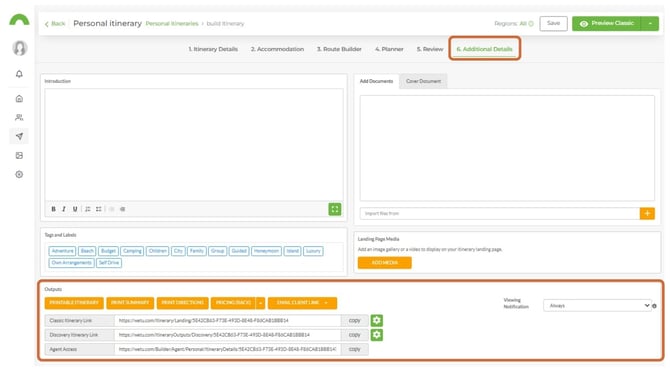Toggle the Own Arrangements tag

point(71,263)
